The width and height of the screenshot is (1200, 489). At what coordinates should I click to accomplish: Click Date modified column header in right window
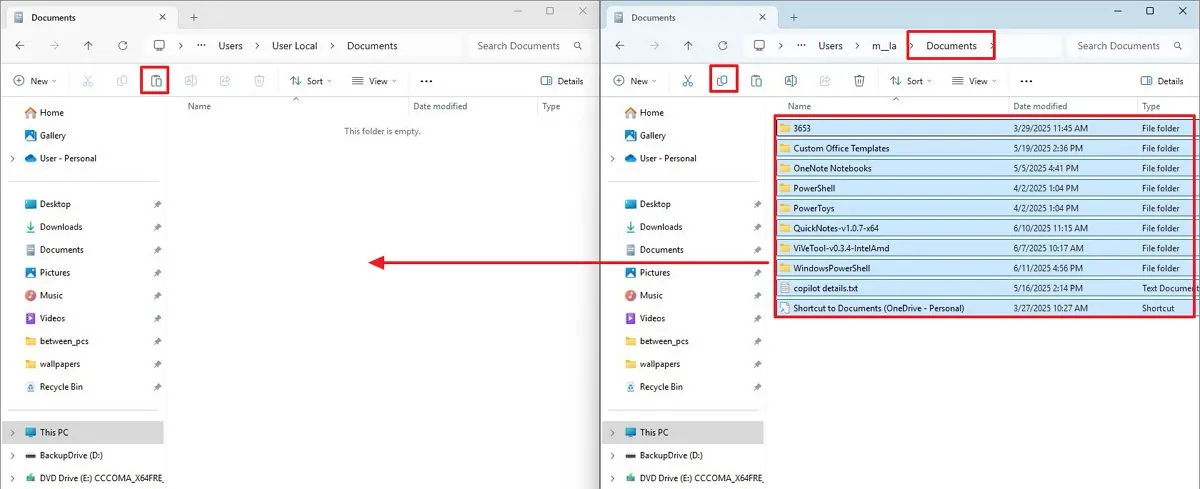[1040, 106]
